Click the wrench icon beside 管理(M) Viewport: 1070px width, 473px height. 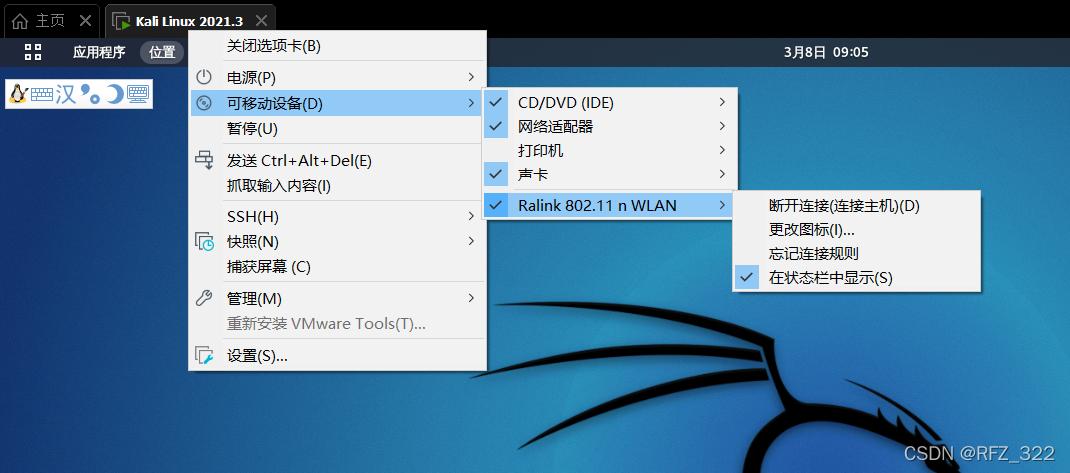[203, 298]
